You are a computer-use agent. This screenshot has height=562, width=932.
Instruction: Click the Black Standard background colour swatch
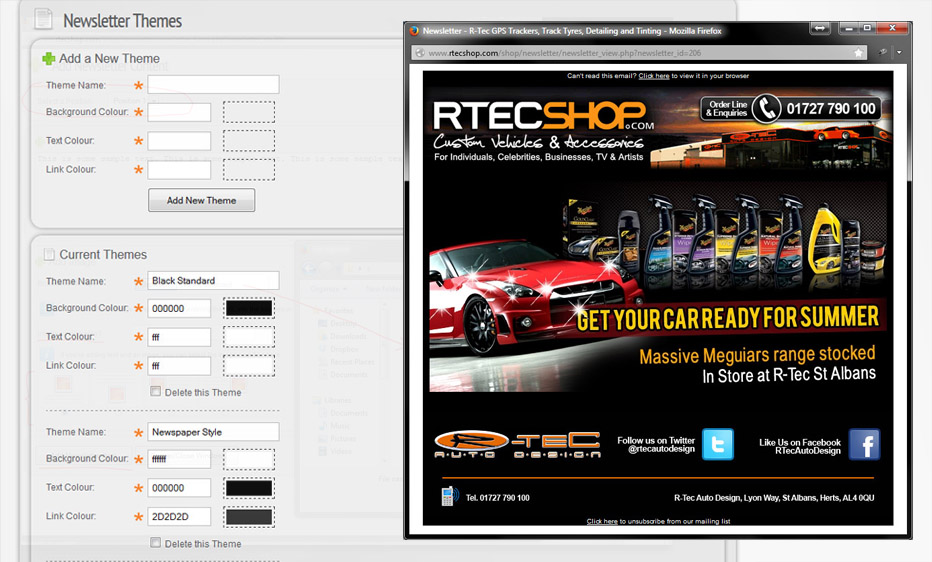249,308
